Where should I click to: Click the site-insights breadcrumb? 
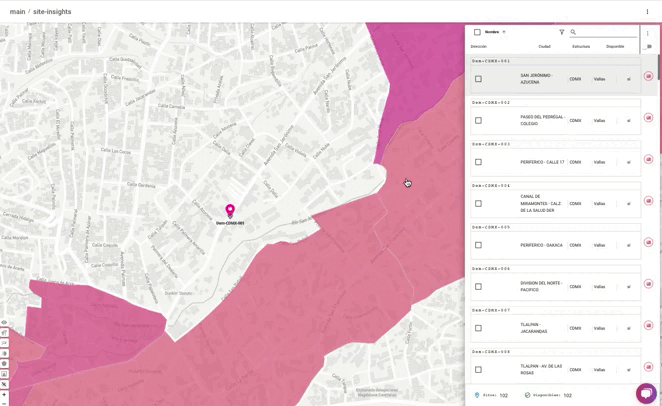click(x=52, y=11)
